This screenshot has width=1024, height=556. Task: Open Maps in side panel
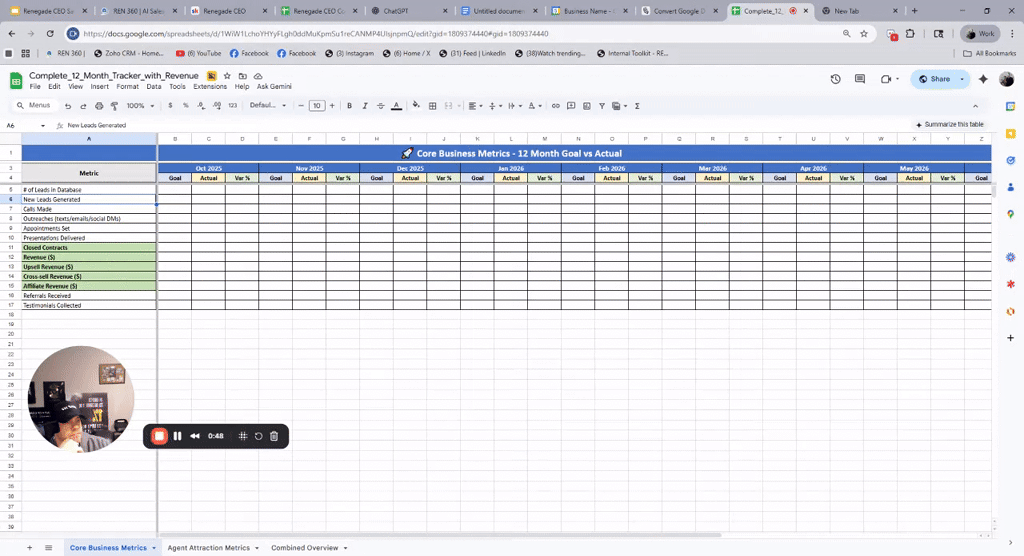tap(1010, 214)
